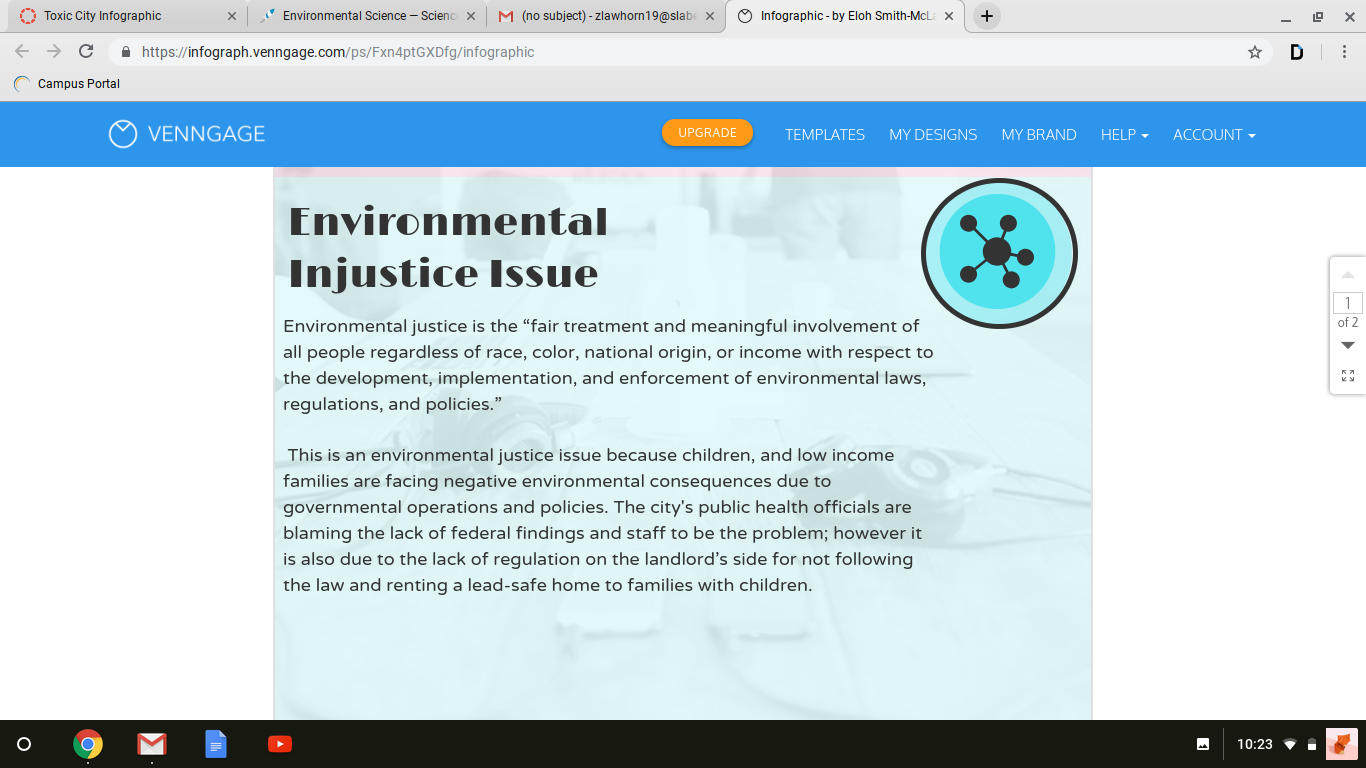Expand the HELP dropdown menu
This screenshot has width=1366, height=768.
click(1124, 134)
